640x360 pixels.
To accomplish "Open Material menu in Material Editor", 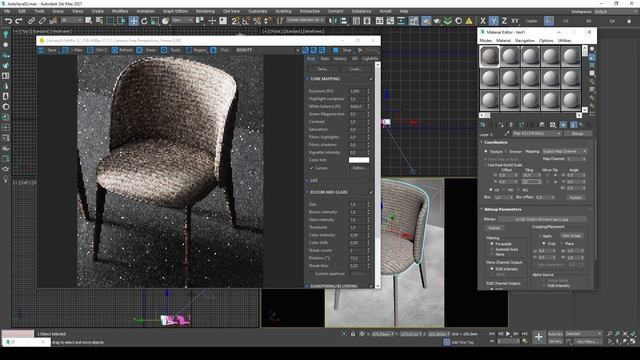I will pos(503,41).
